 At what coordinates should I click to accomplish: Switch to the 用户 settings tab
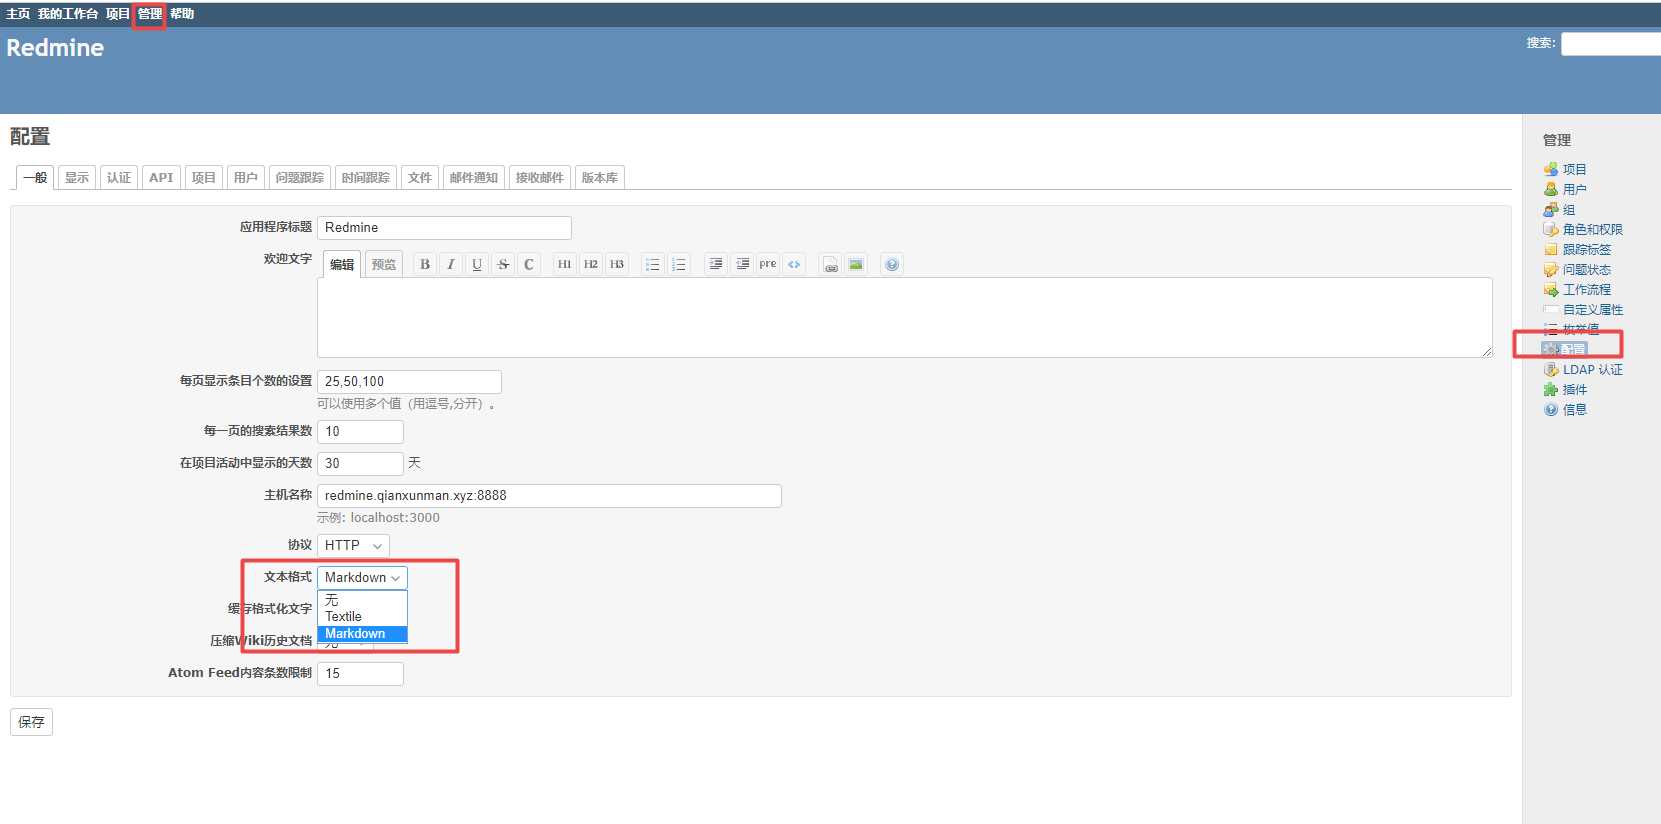pyautogui.click(x=245, y=177)
